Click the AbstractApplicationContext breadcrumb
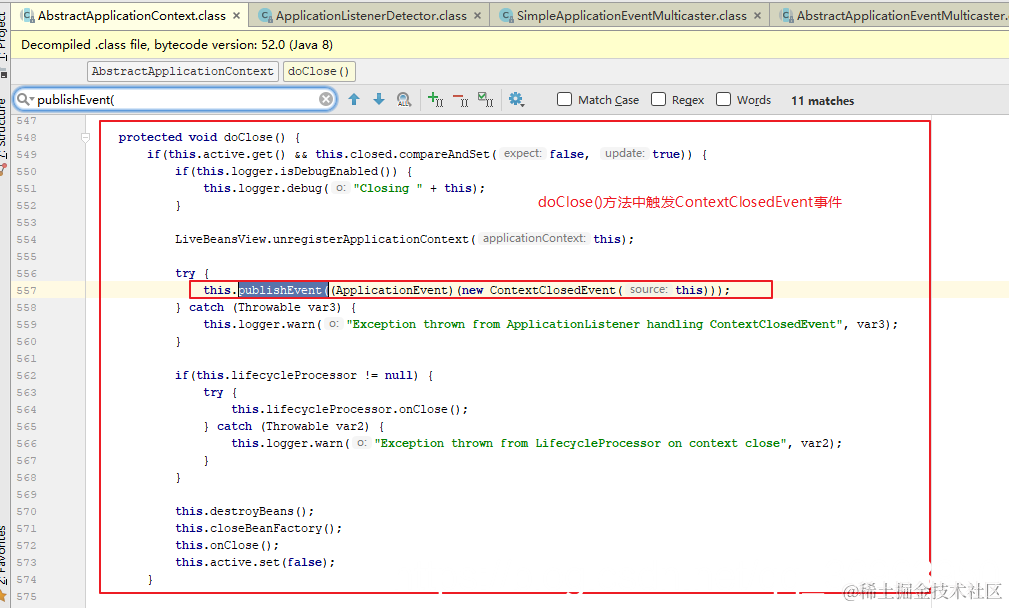The image size is (1009, 608). click(x=182, y=71)
